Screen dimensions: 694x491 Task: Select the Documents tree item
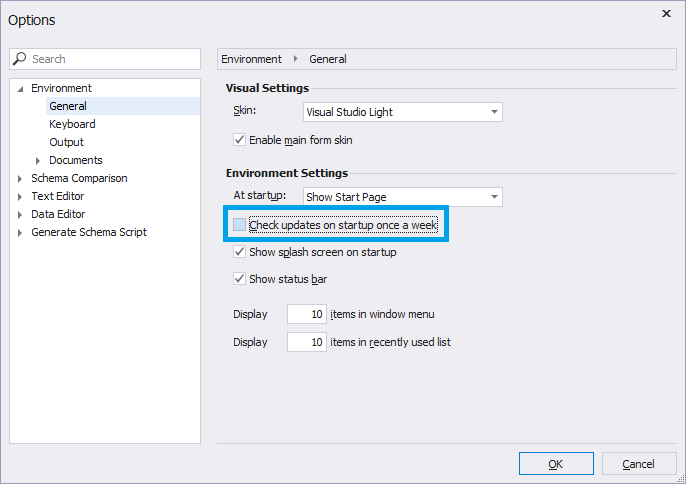(x=77, y=162)
